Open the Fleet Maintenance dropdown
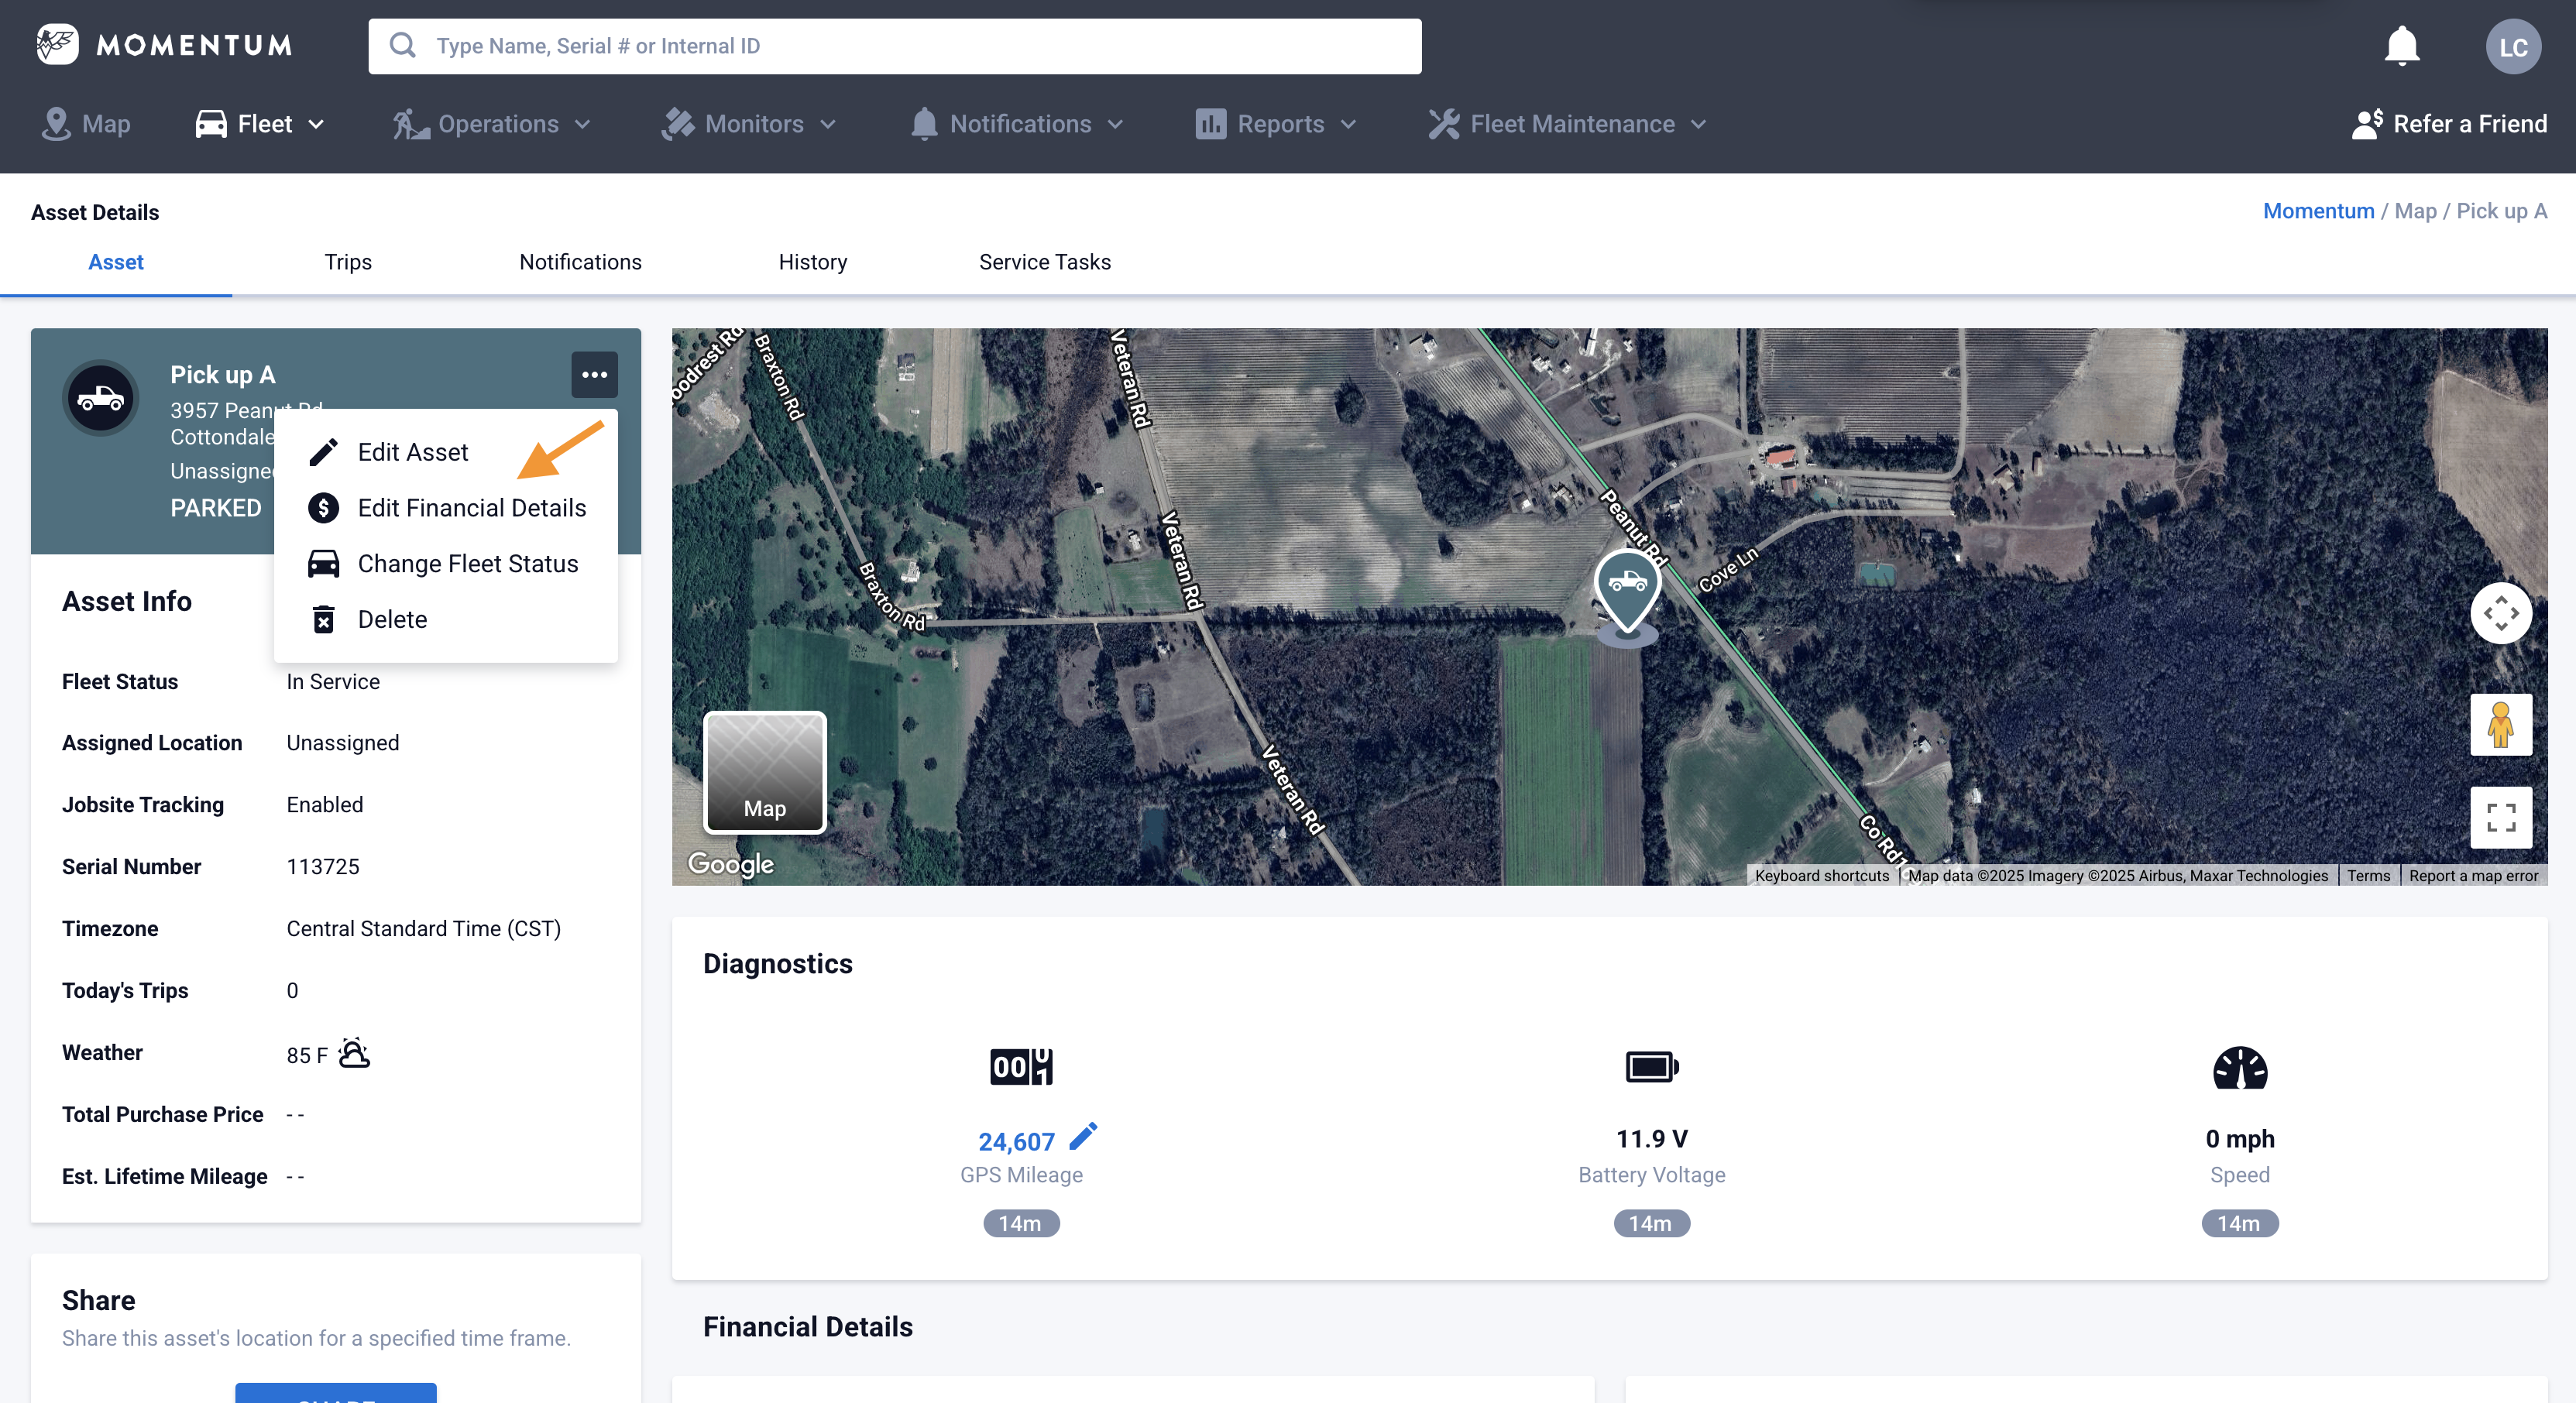Screen dimensions: 2576x1403 pyautogui.click(x=1569, y=124)
